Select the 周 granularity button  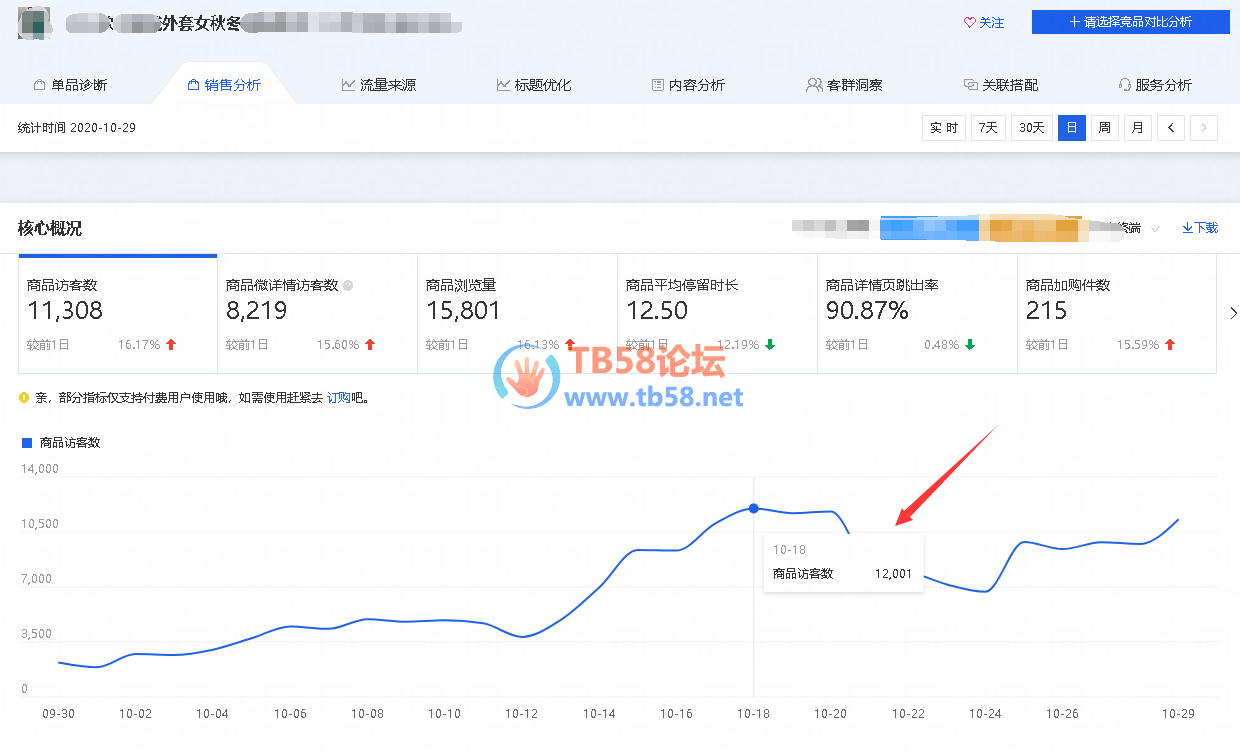[1105, 128]
